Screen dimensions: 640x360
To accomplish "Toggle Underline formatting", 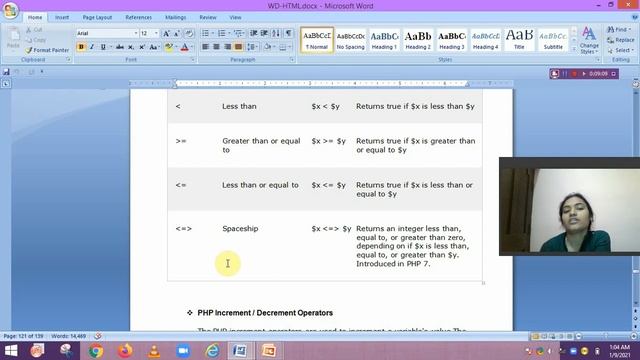I will point(103,47).
